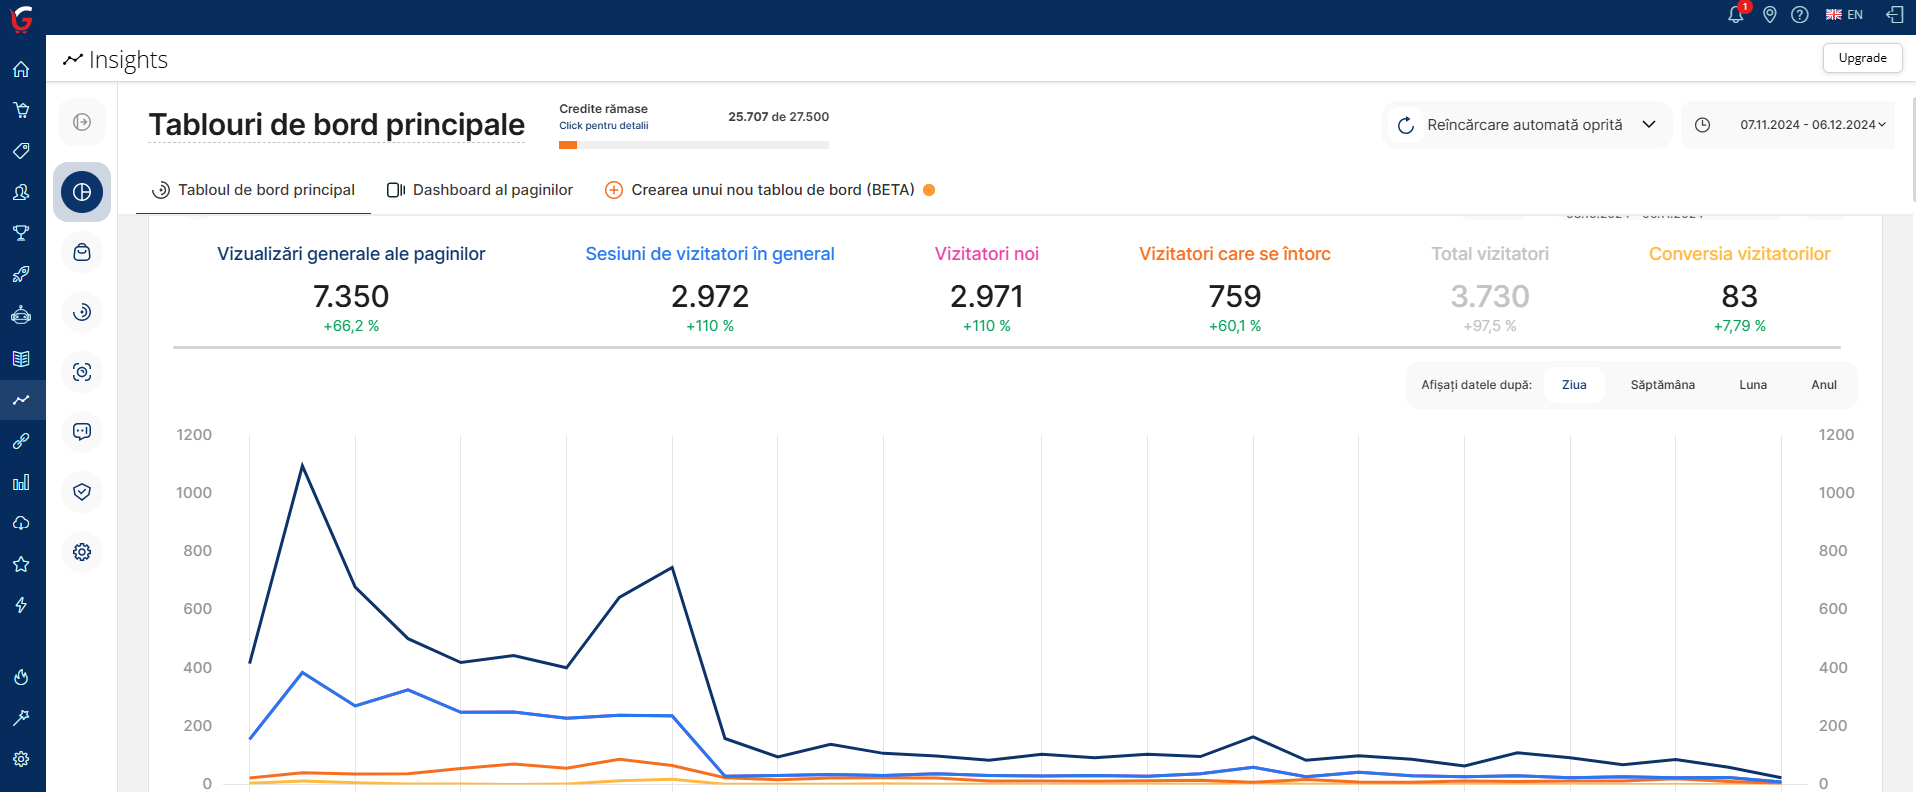Screen dimensions: 1916x792
Task: Open the open-book sidebar icon
Action: click(21, 359)
